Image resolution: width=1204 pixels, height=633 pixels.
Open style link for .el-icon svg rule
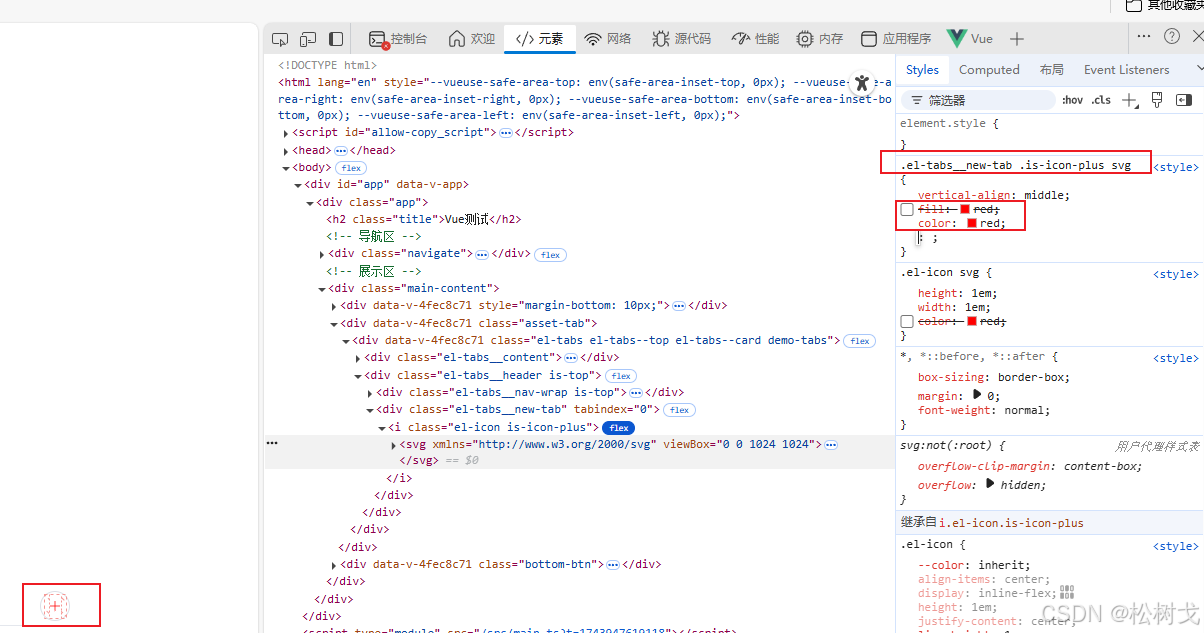(1176, 274)
